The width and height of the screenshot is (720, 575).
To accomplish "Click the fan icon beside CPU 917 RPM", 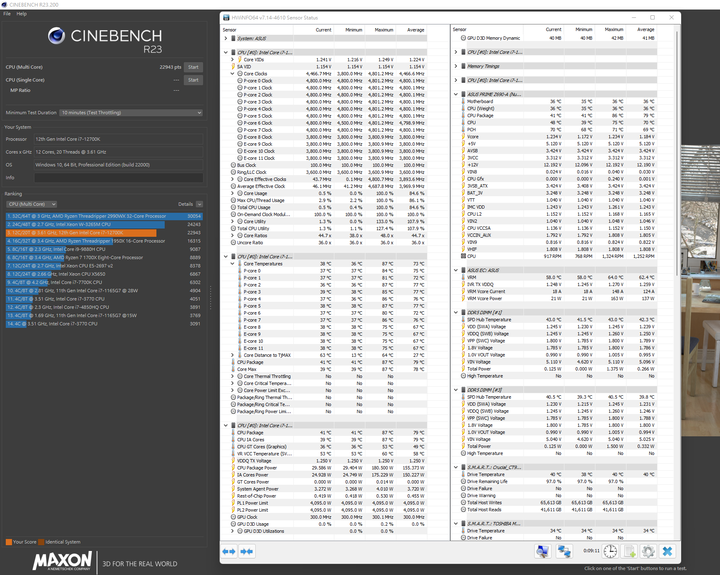I will [463, 256].
